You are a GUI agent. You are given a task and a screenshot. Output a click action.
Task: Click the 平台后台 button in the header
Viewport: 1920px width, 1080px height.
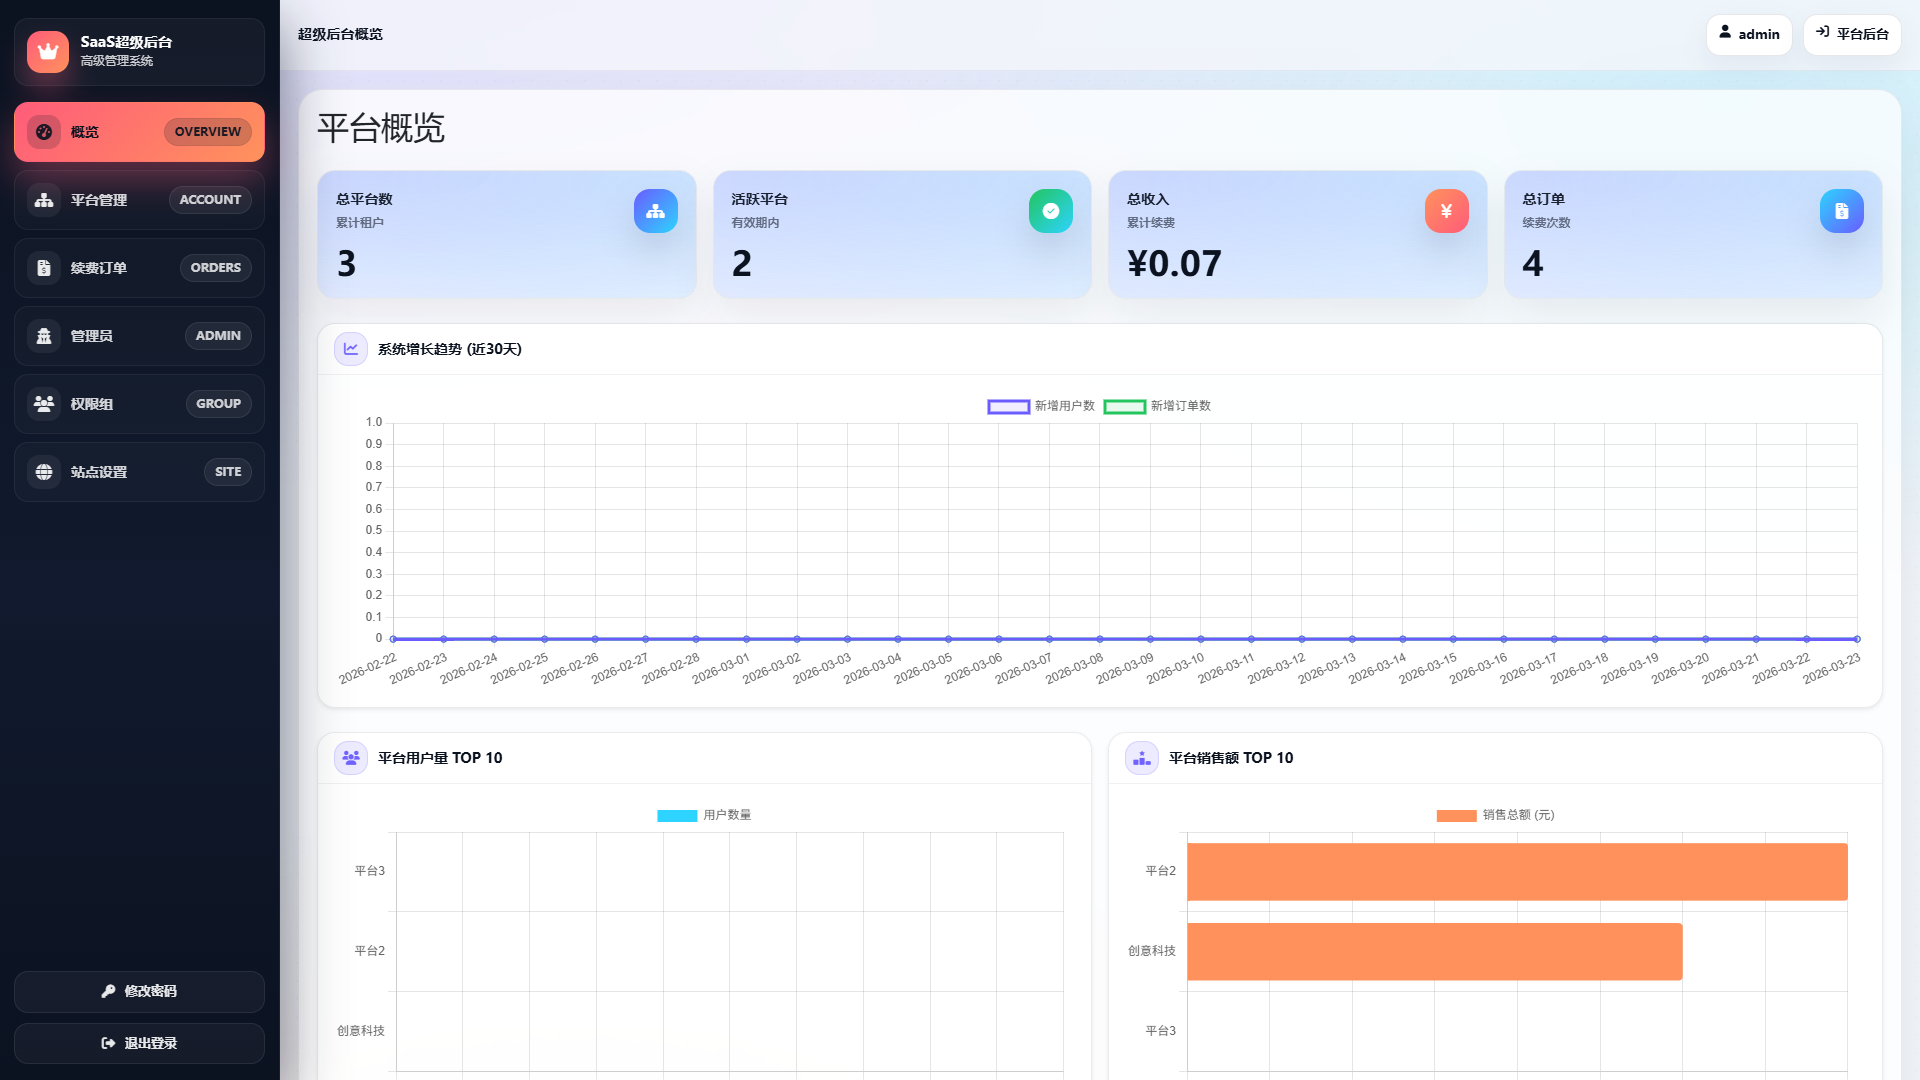coord(1852,34)
